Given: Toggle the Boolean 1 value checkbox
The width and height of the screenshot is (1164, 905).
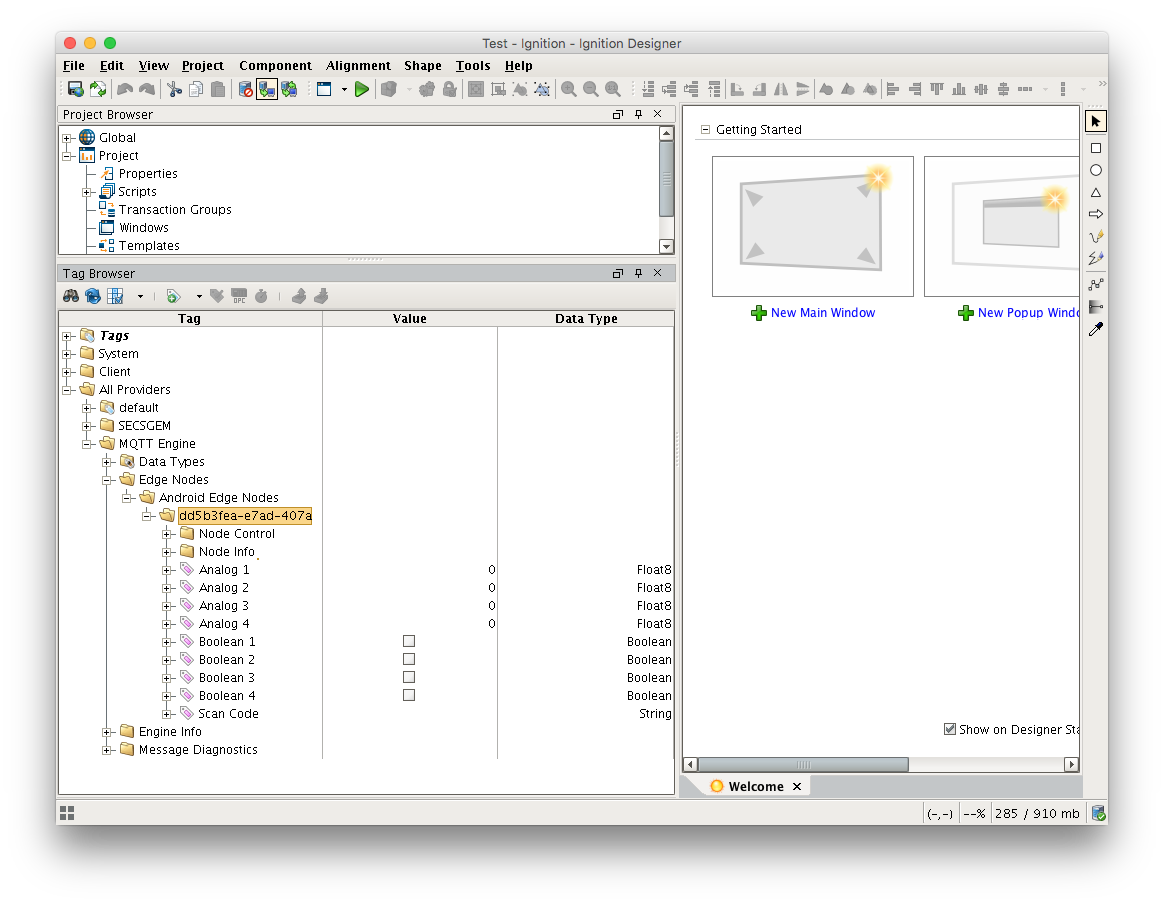Looking at the screenshot, I should (x=409, y=641).
